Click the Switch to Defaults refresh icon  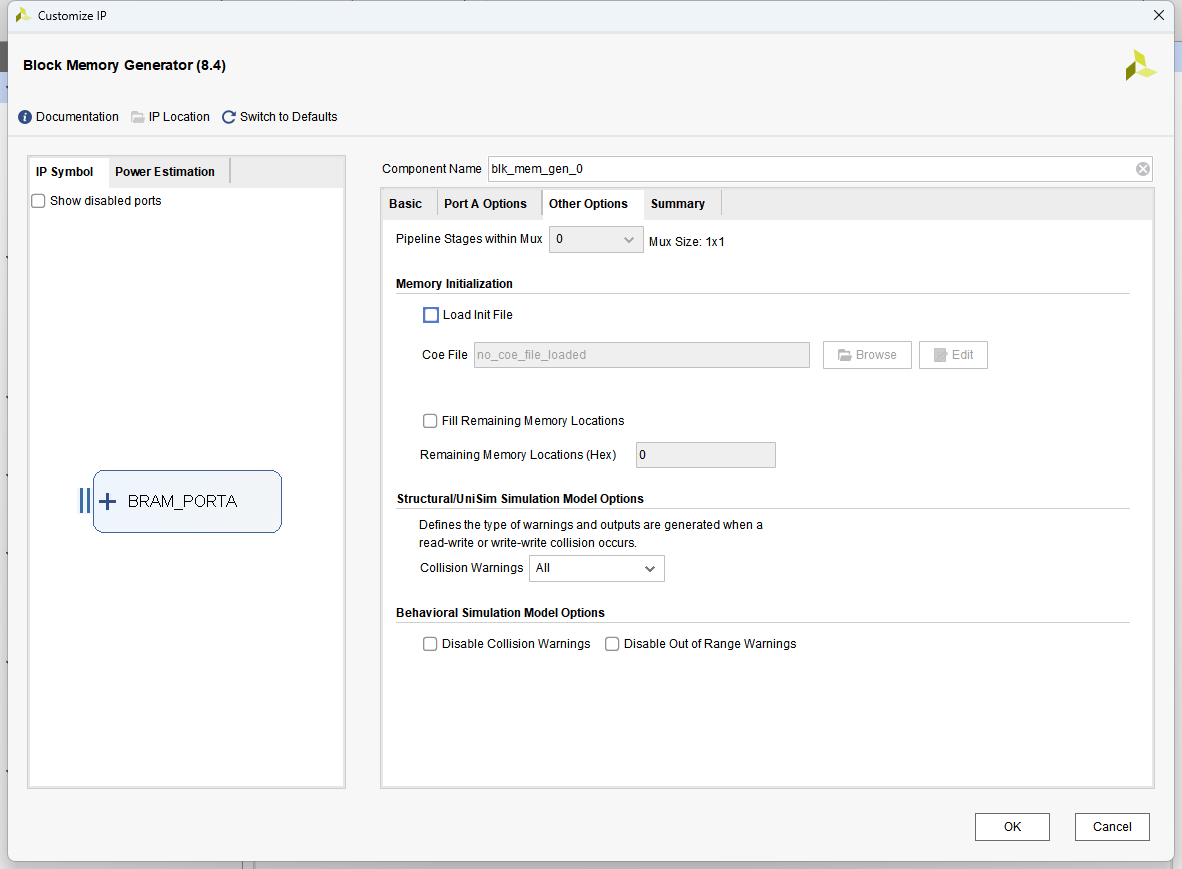click(x=229, y=117)
